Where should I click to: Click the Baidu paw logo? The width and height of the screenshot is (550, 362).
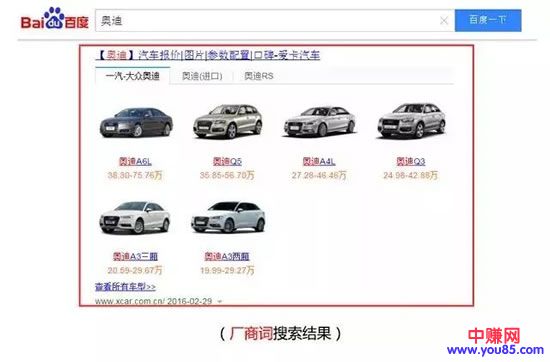pos(54,18)
